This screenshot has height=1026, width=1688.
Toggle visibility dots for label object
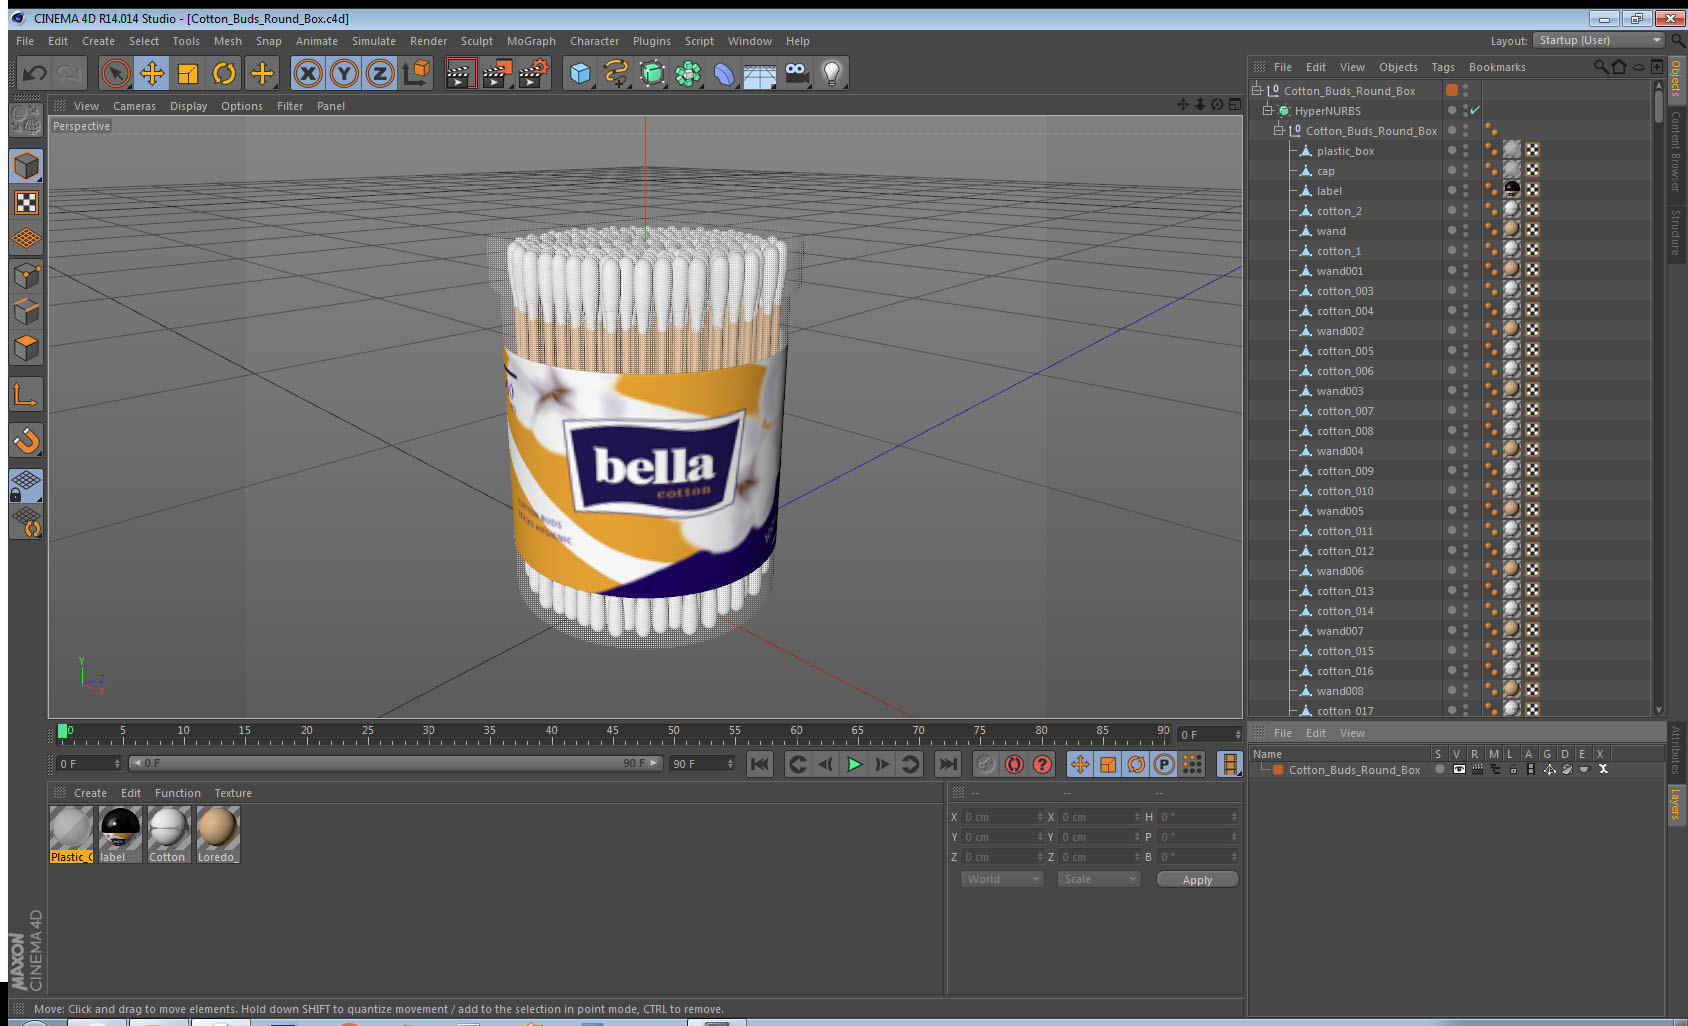(1465, 190)
